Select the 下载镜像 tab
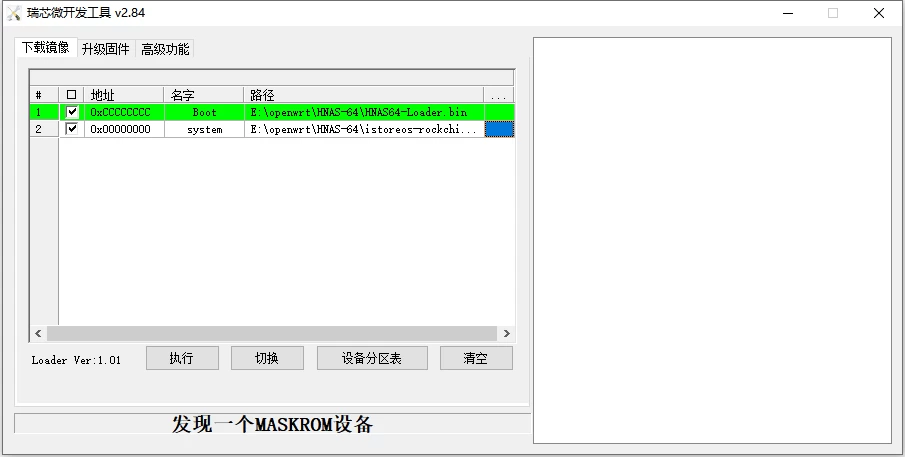Screen dimensions: 905x457 click(x=46, y=47)
